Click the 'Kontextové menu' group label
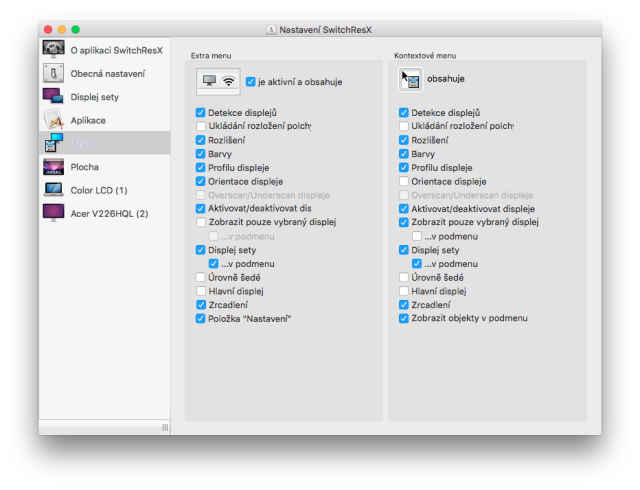 [x=425, y=56]
